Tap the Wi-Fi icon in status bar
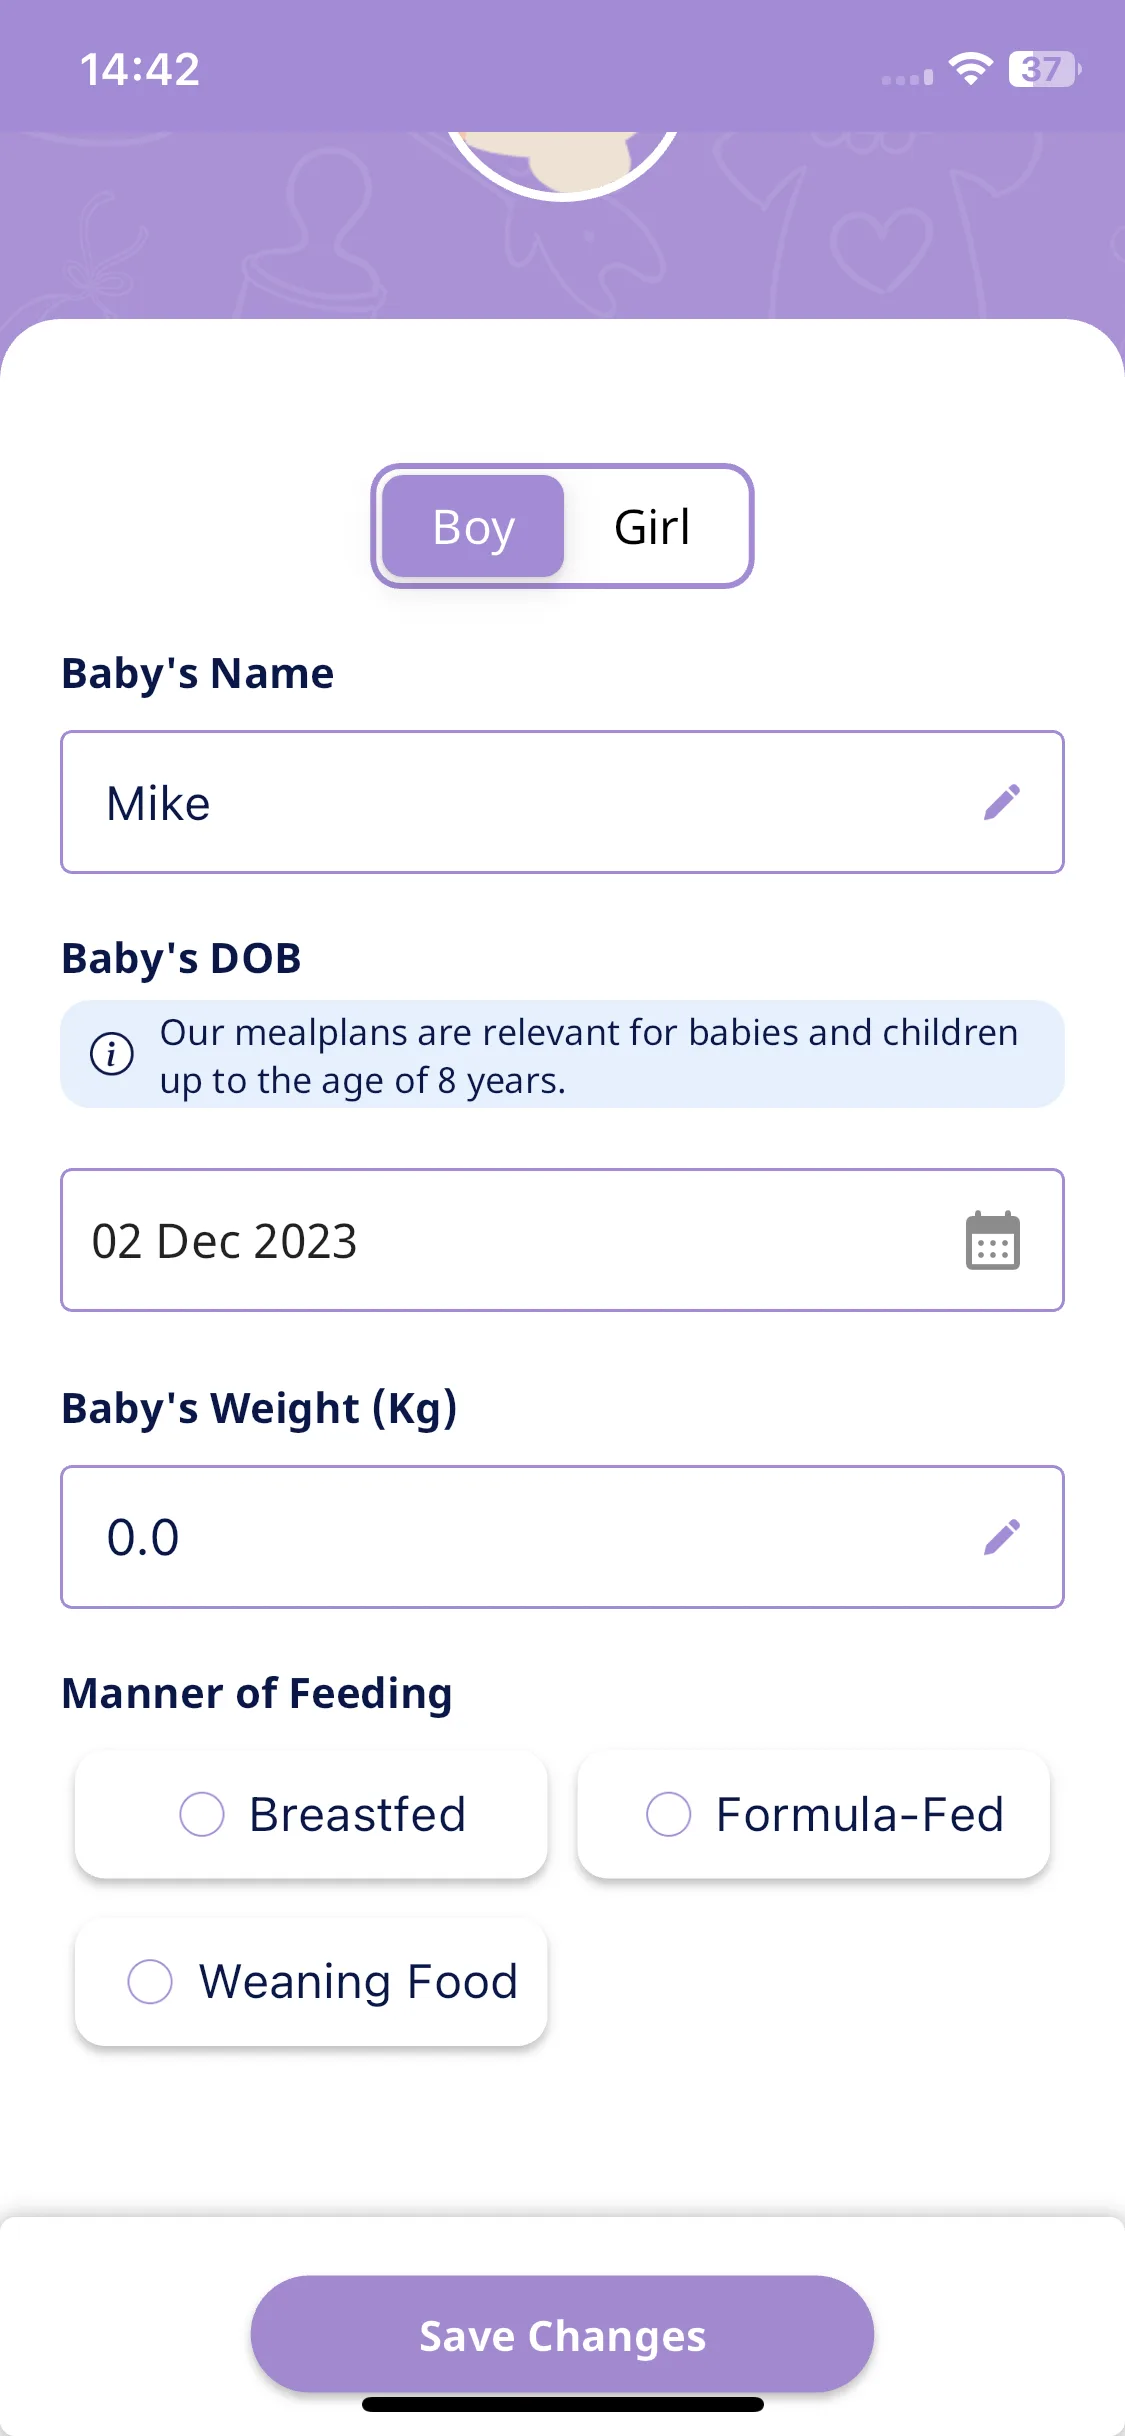The width and height of the screenshot is (1125, 2436). [970, 69]
